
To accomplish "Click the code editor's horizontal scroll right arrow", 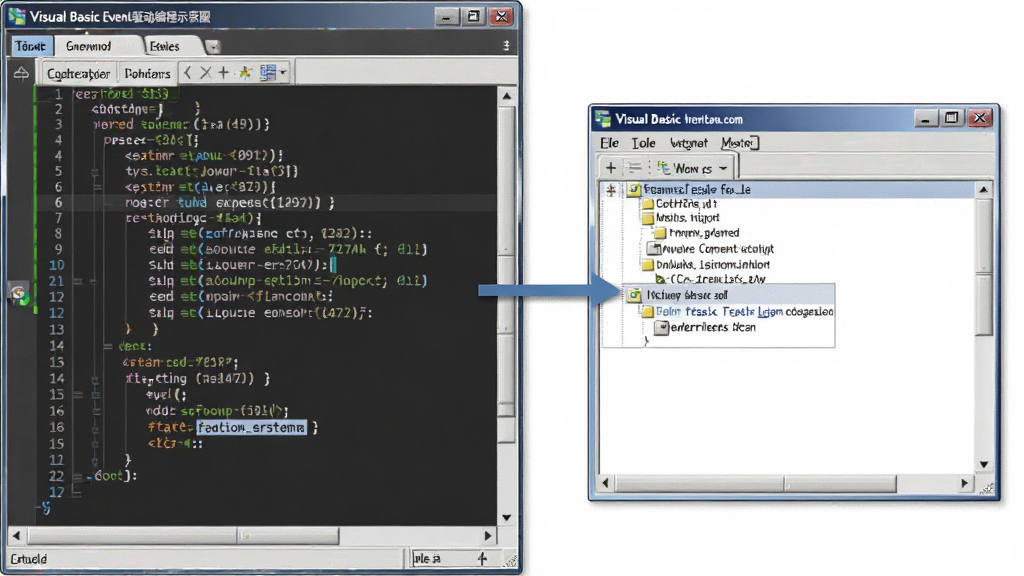I will coord(487,536).
